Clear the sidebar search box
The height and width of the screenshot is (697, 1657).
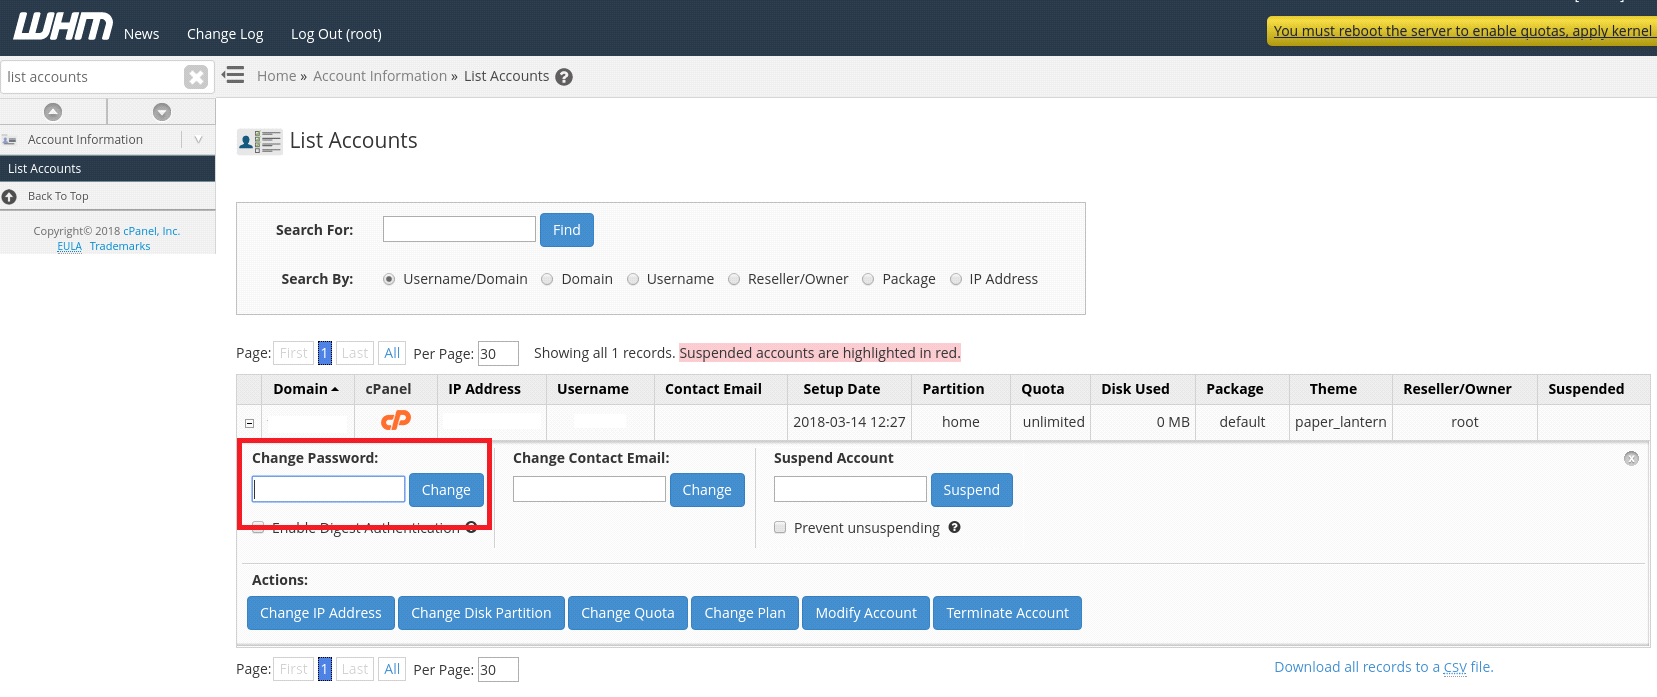tap(196, 77)
